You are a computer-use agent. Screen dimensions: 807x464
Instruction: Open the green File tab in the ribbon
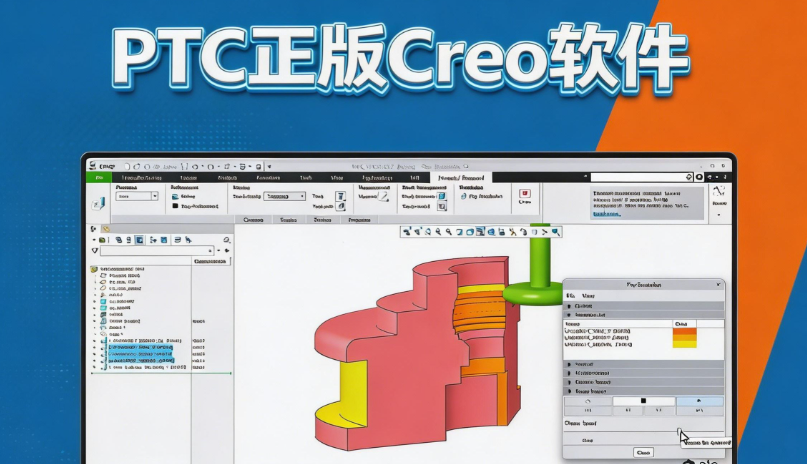pyautogui.click(x=98, y=177)
